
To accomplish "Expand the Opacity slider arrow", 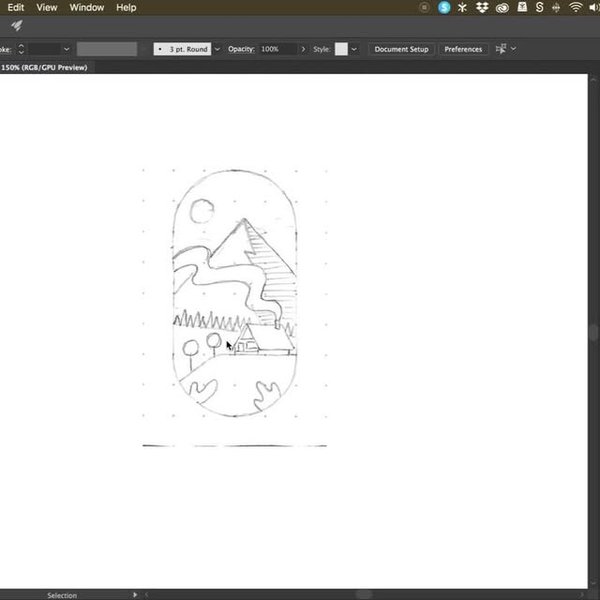I will 303,48.
